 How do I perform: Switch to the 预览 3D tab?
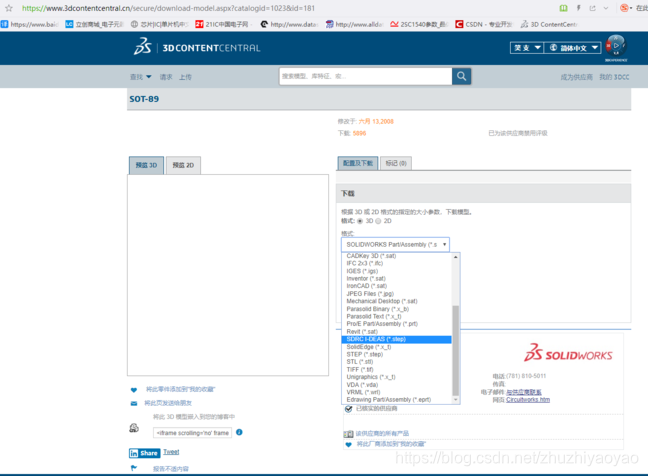[146, 165]
